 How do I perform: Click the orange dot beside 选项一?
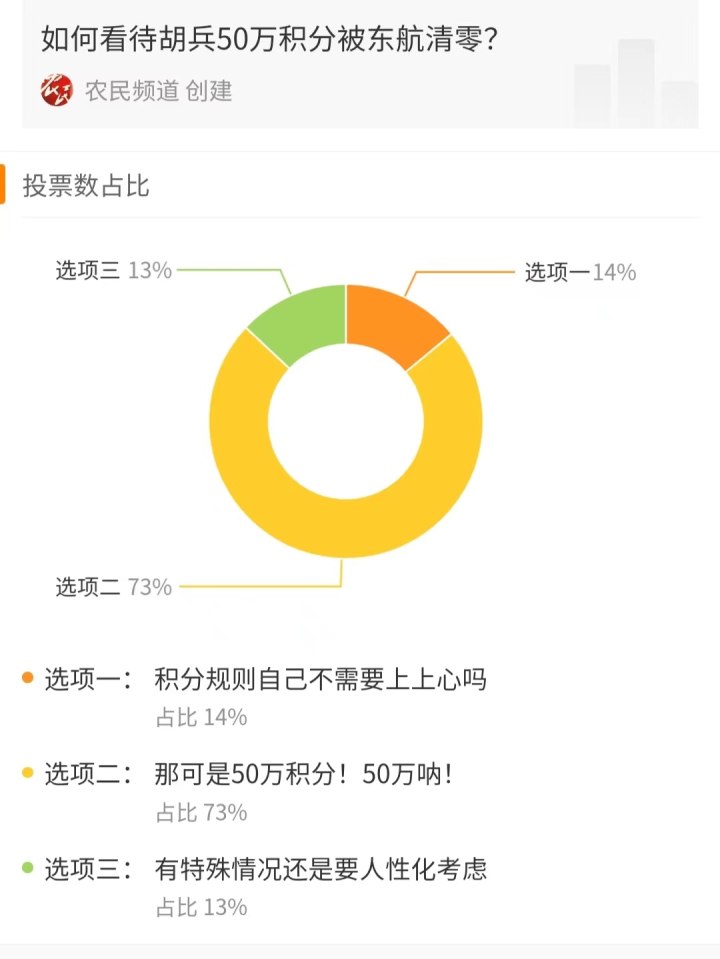tap(28, 679)
